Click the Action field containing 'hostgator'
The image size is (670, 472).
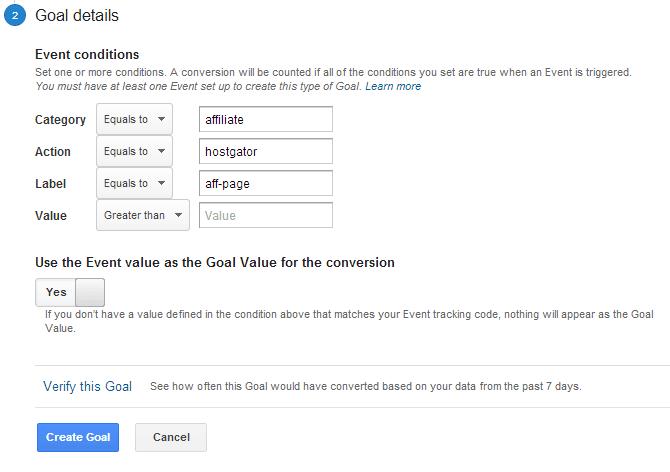coord(266,151)
